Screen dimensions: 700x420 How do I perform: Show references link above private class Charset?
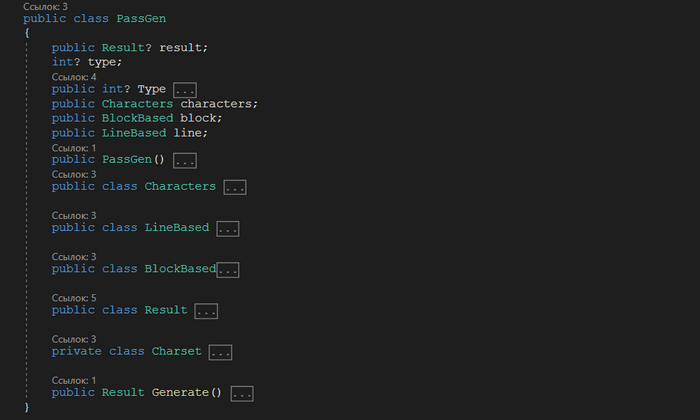(74, 340)
